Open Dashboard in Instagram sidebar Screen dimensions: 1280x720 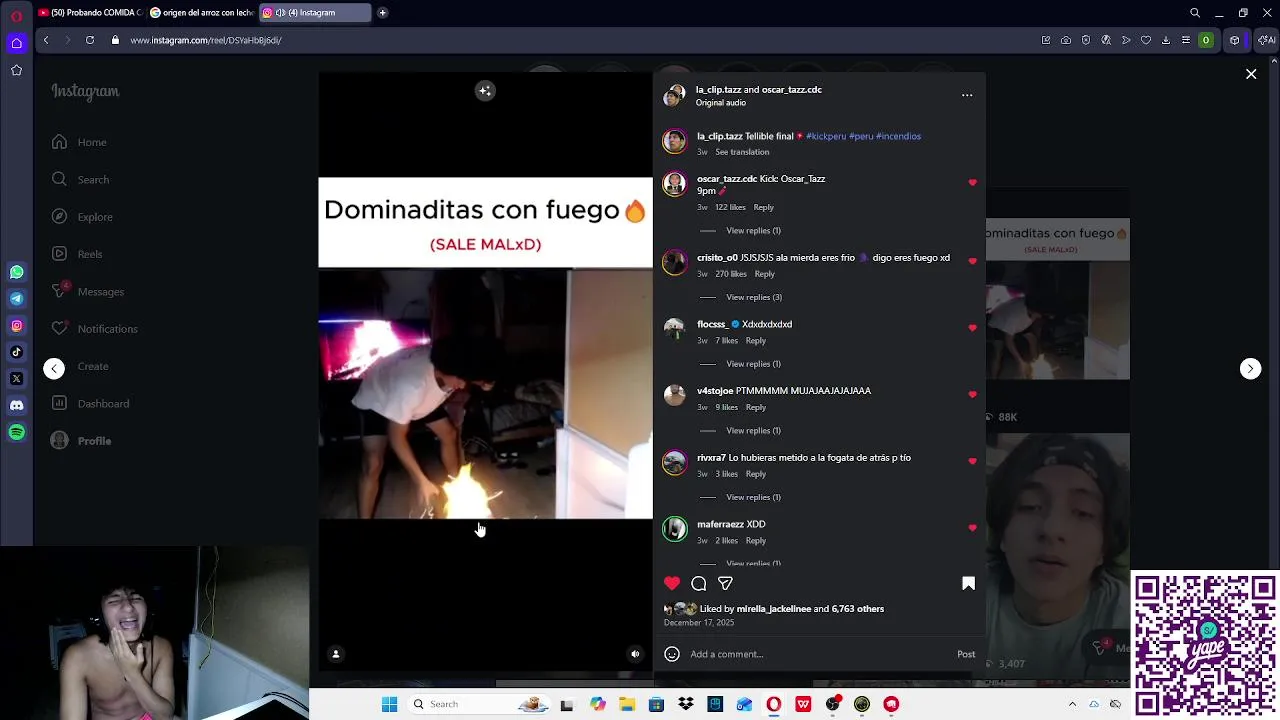click(90, 403)
